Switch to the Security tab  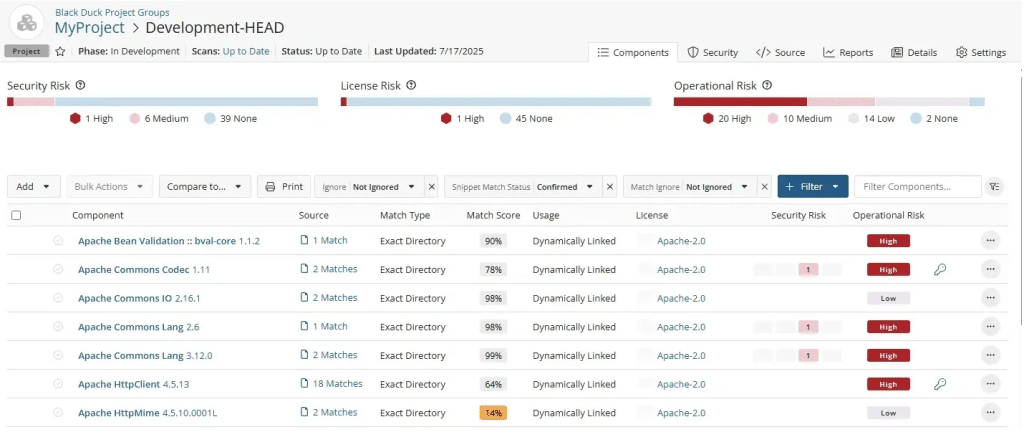click(x=712, y=52)
